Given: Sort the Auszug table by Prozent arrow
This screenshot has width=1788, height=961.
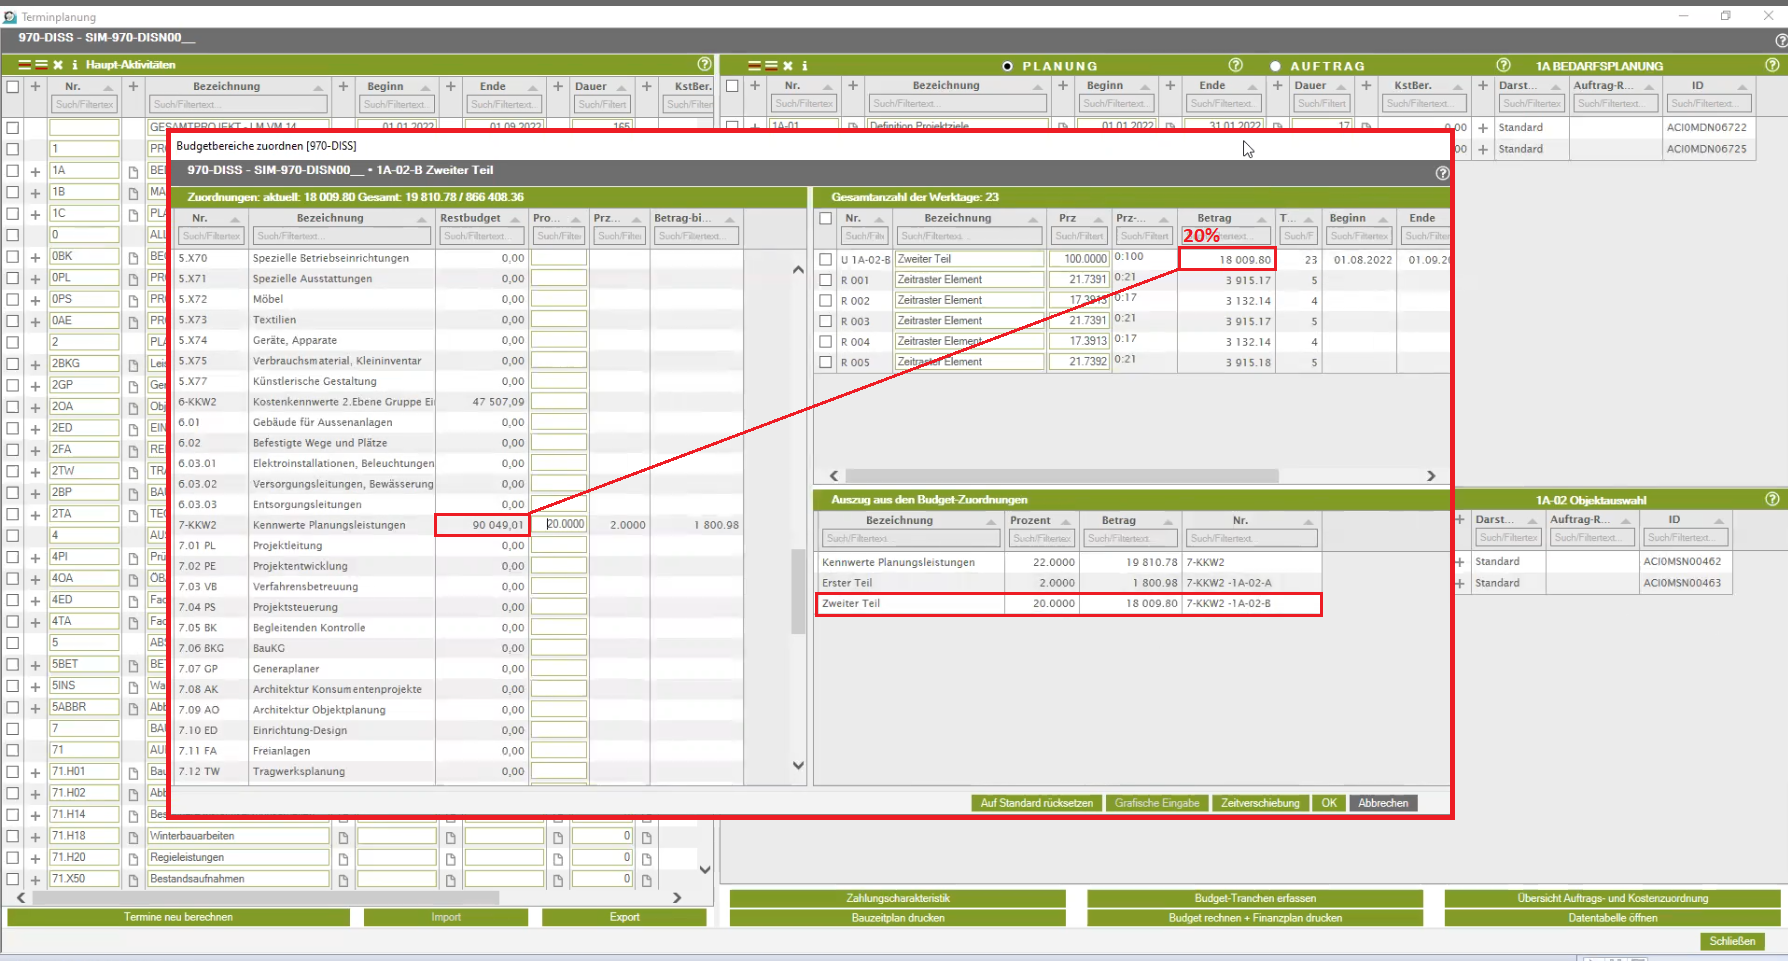Looking at the screenshot, I should tap(1066, 522).
